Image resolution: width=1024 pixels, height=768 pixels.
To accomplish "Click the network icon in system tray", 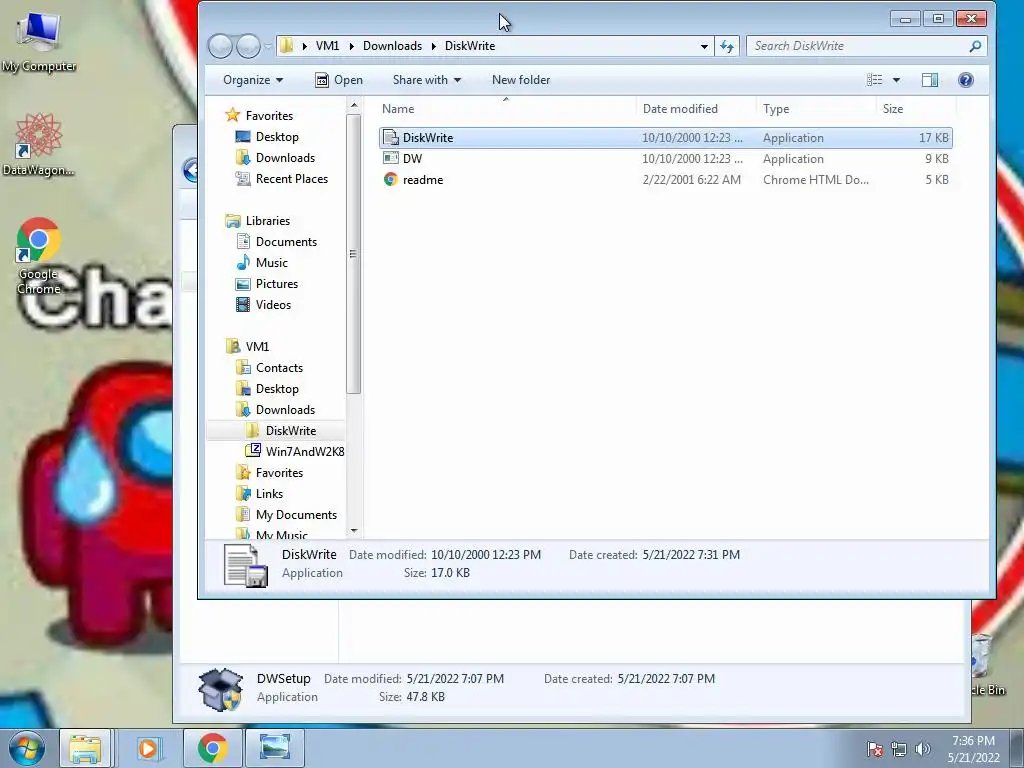I will coord(899,749).
